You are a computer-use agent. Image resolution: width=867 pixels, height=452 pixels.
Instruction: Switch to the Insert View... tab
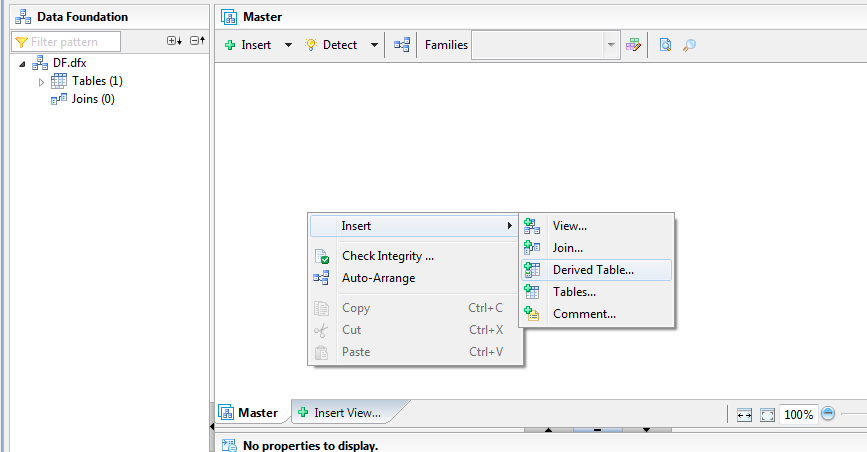click(x=346, y=412)
